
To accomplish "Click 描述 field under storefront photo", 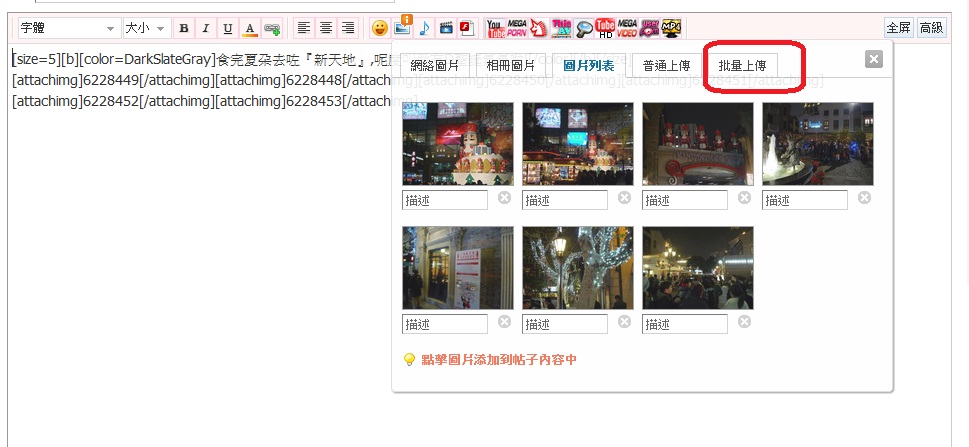I will click(x=445, y=324).
